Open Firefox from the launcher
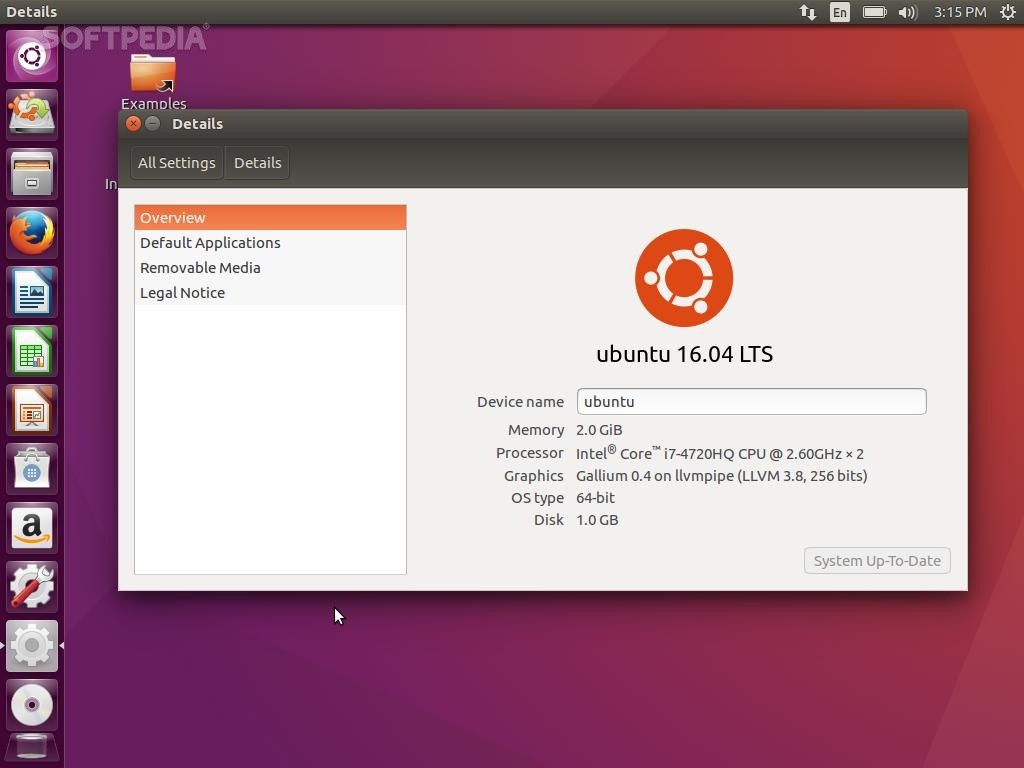The width and height of the screenshot is (1024, 768). pyautogui.click(x=31, y=232)
